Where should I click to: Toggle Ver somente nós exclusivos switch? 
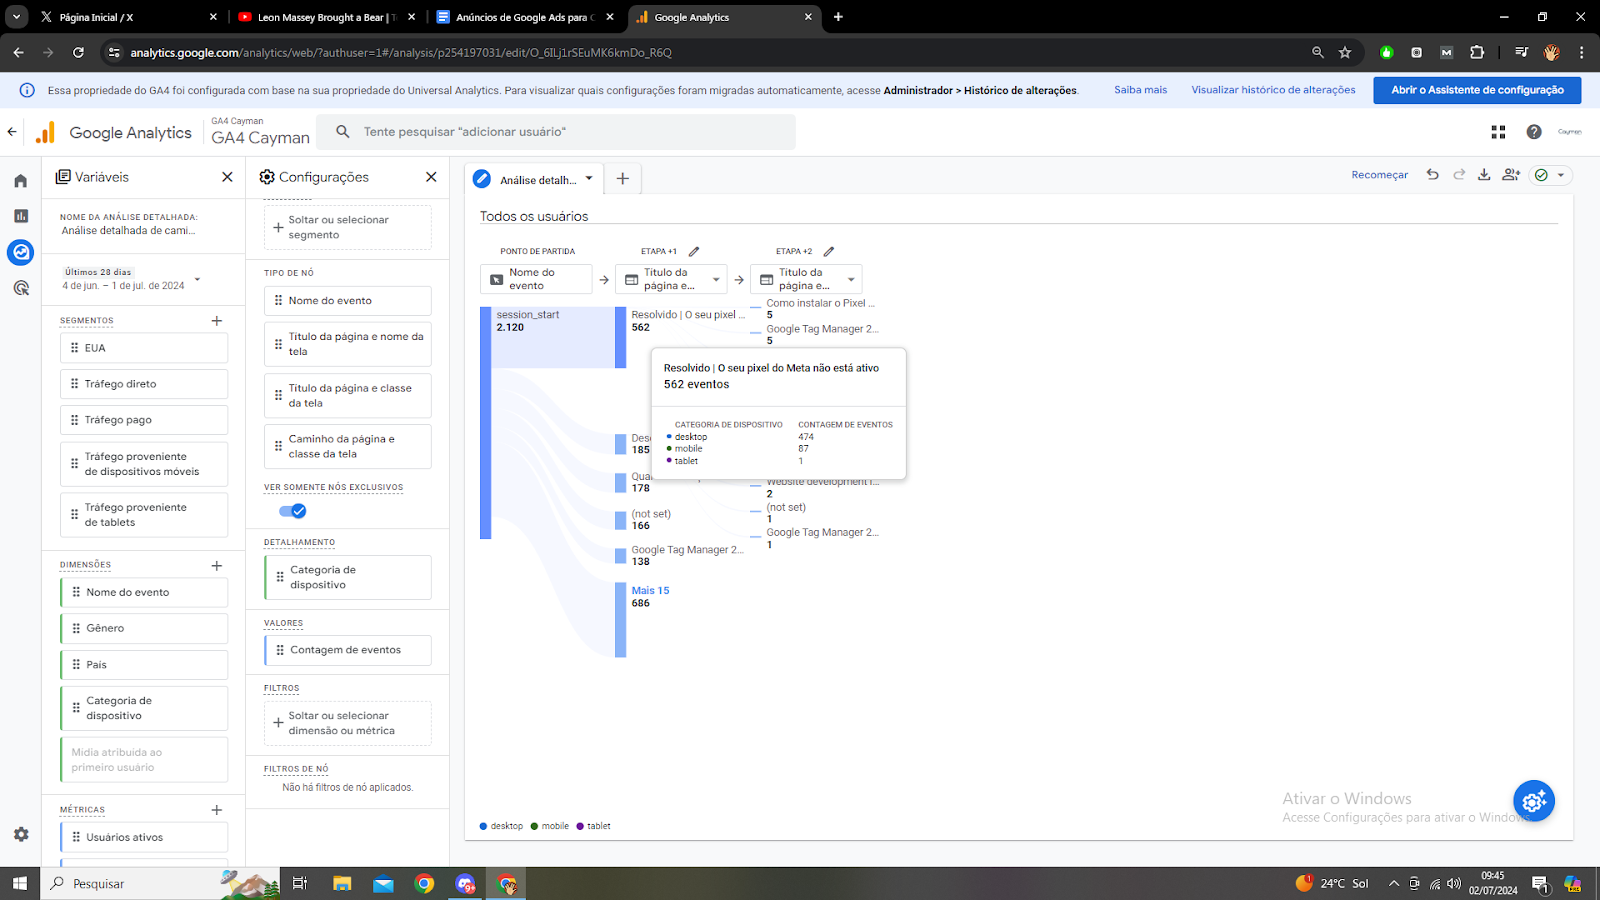(x=293, y=511)
